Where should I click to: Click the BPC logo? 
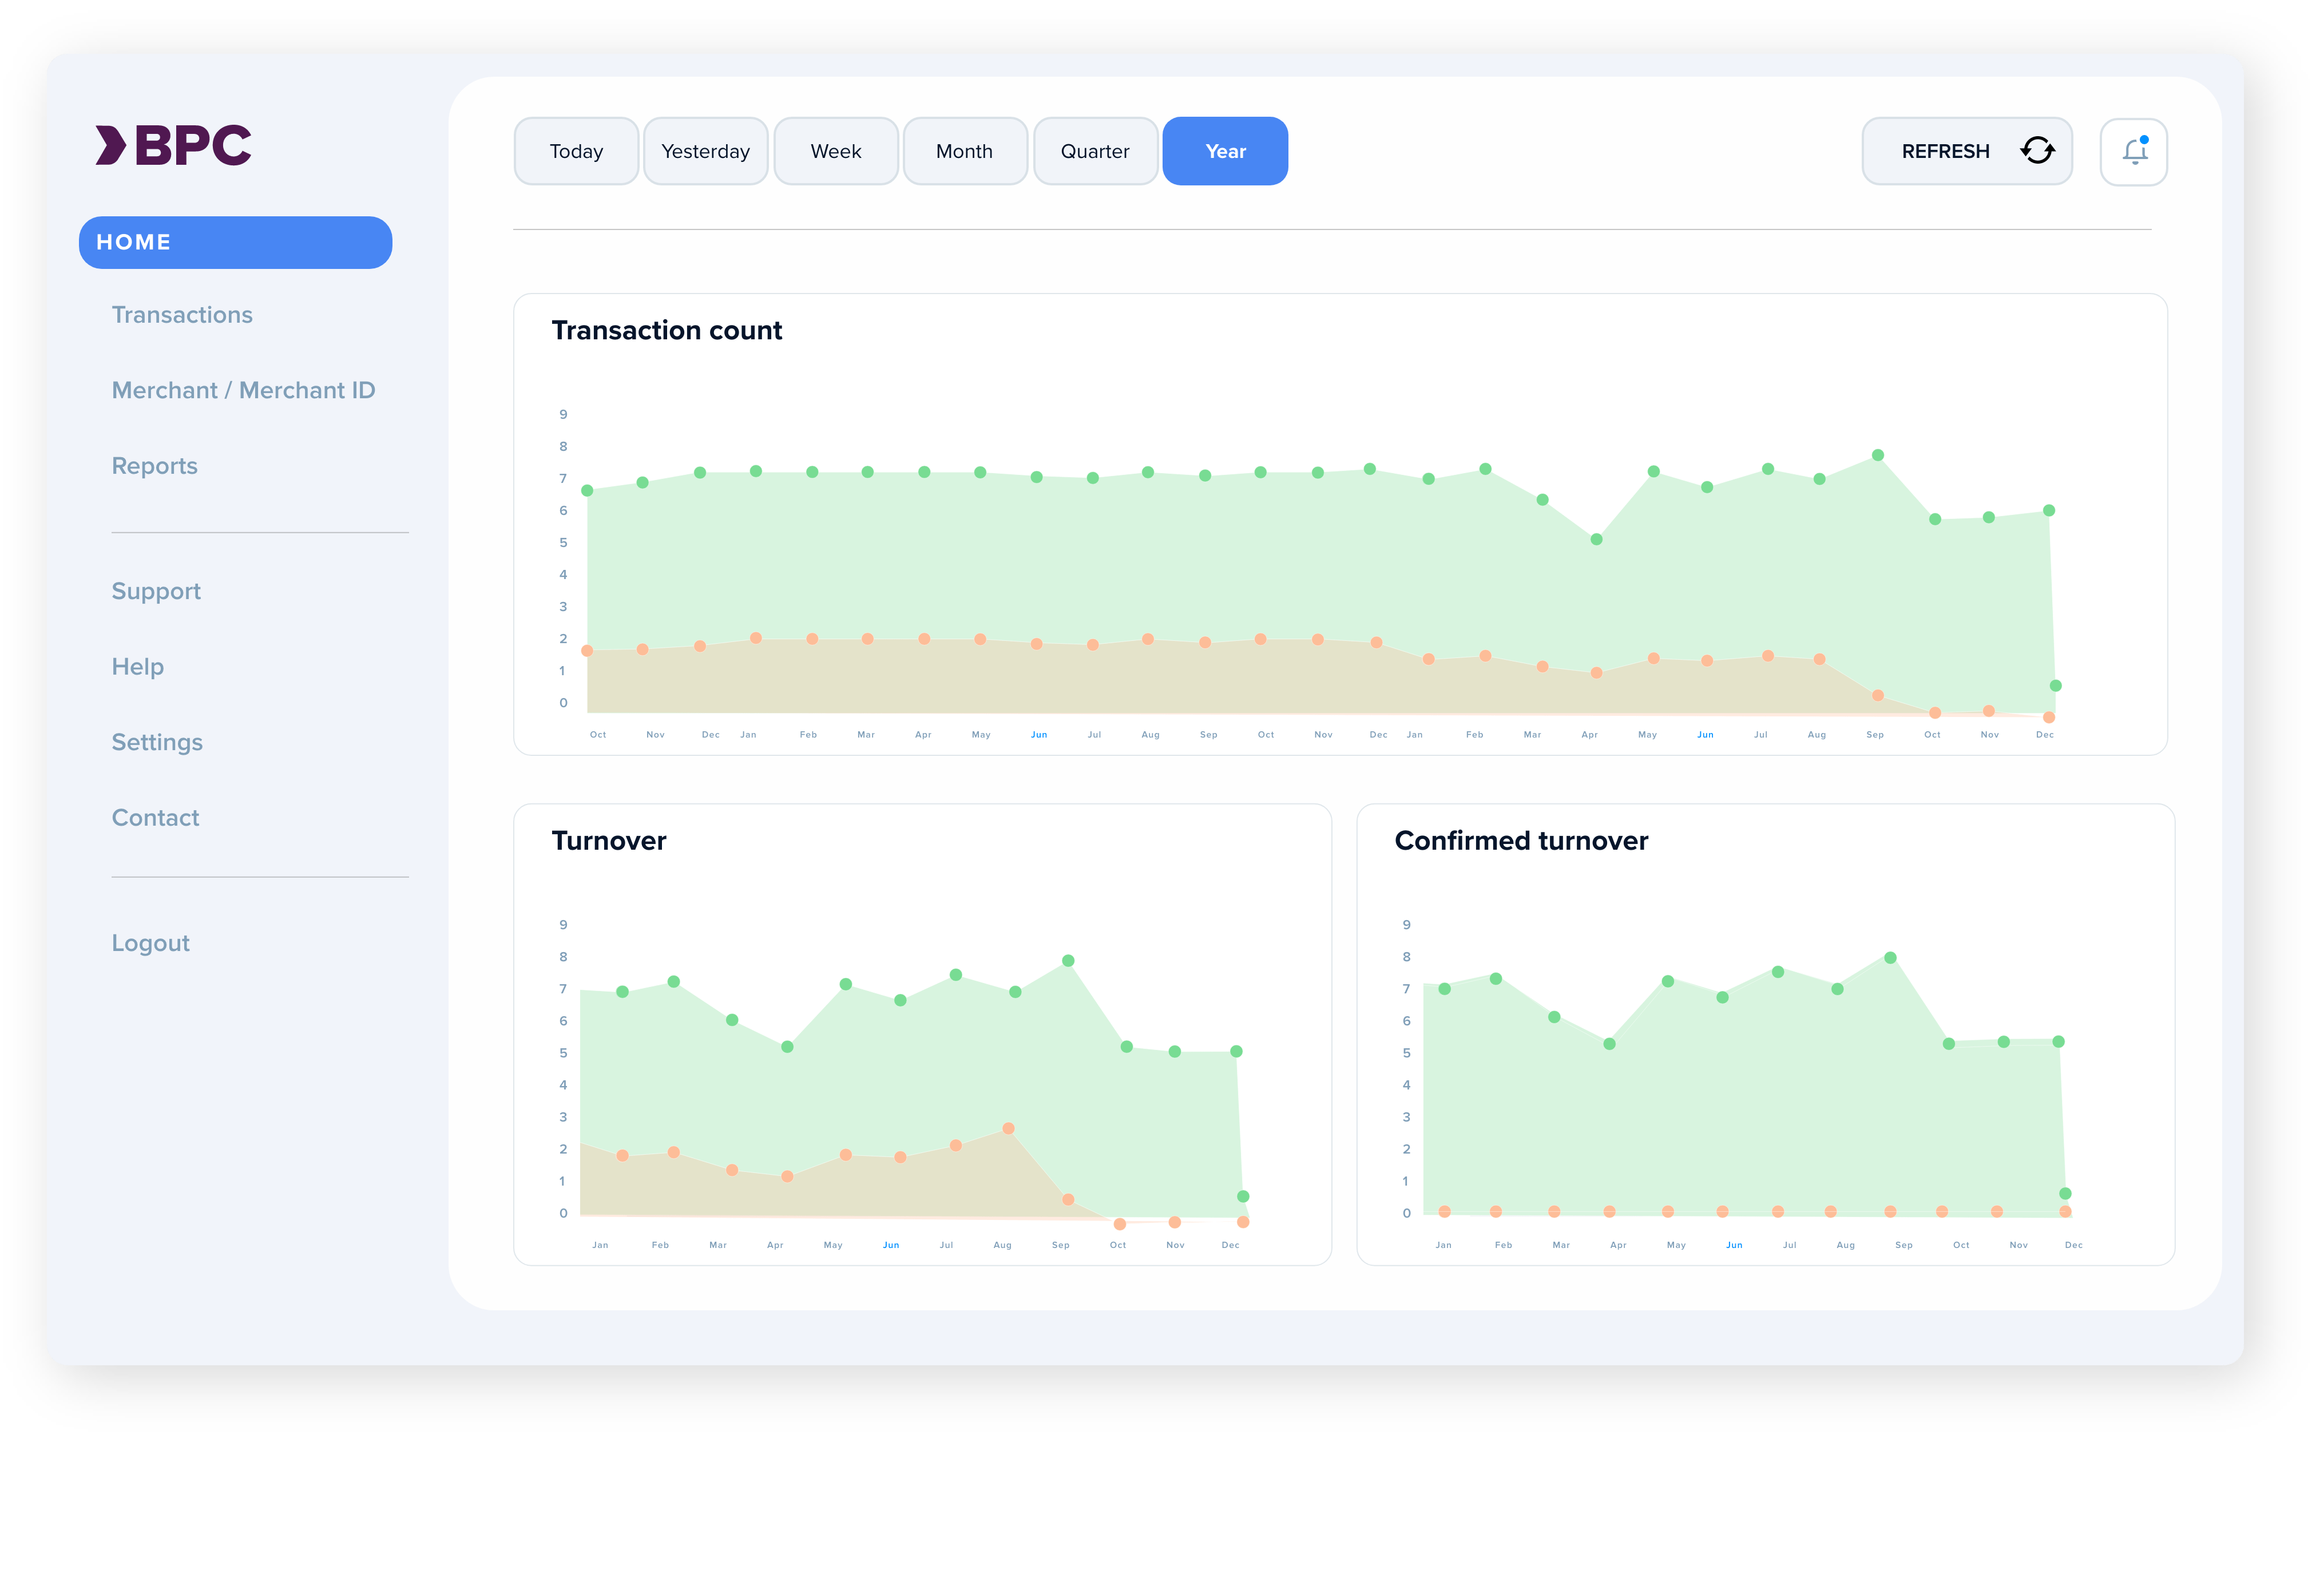pyautogui.click(x=173, y=146)
